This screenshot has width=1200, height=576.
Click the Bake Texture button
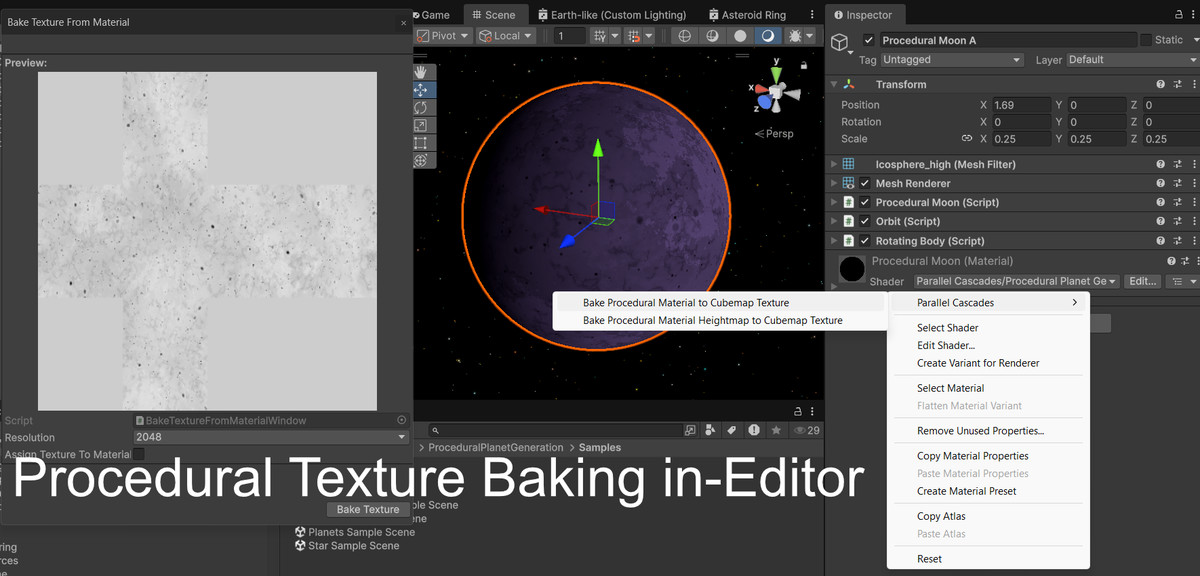[x=368, y=509]
